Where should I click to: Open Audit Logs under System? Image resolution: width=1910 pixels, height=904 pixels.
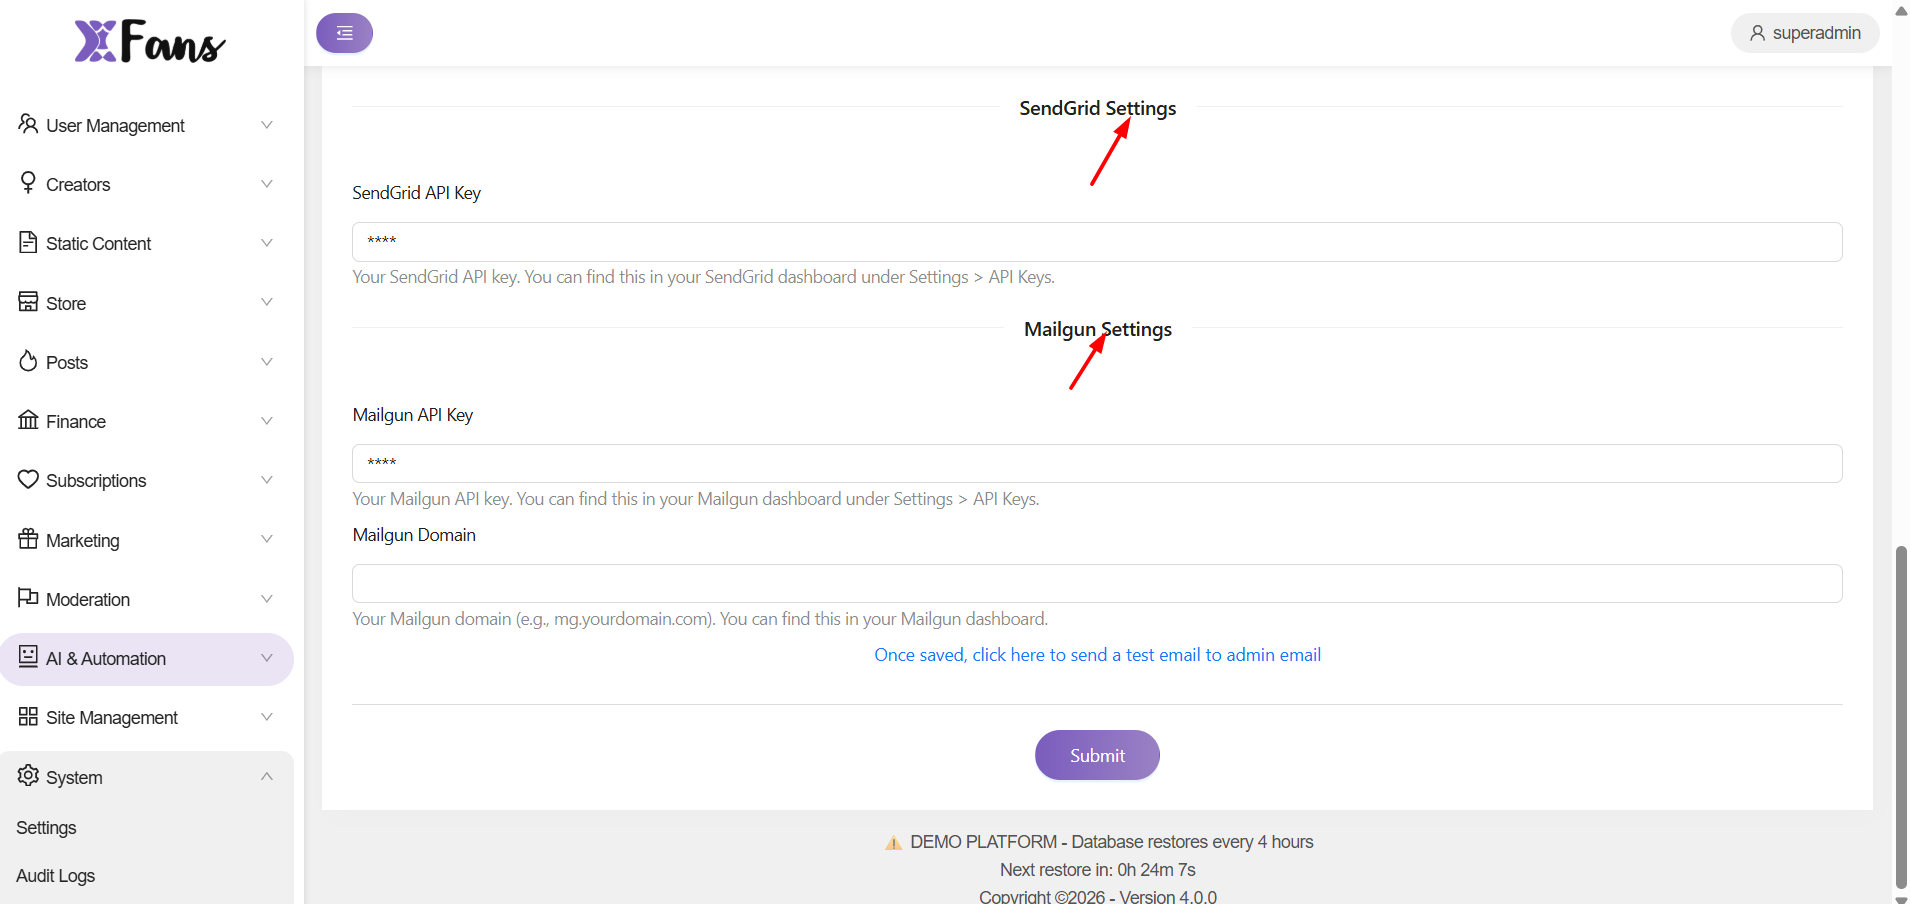[56, 876]
